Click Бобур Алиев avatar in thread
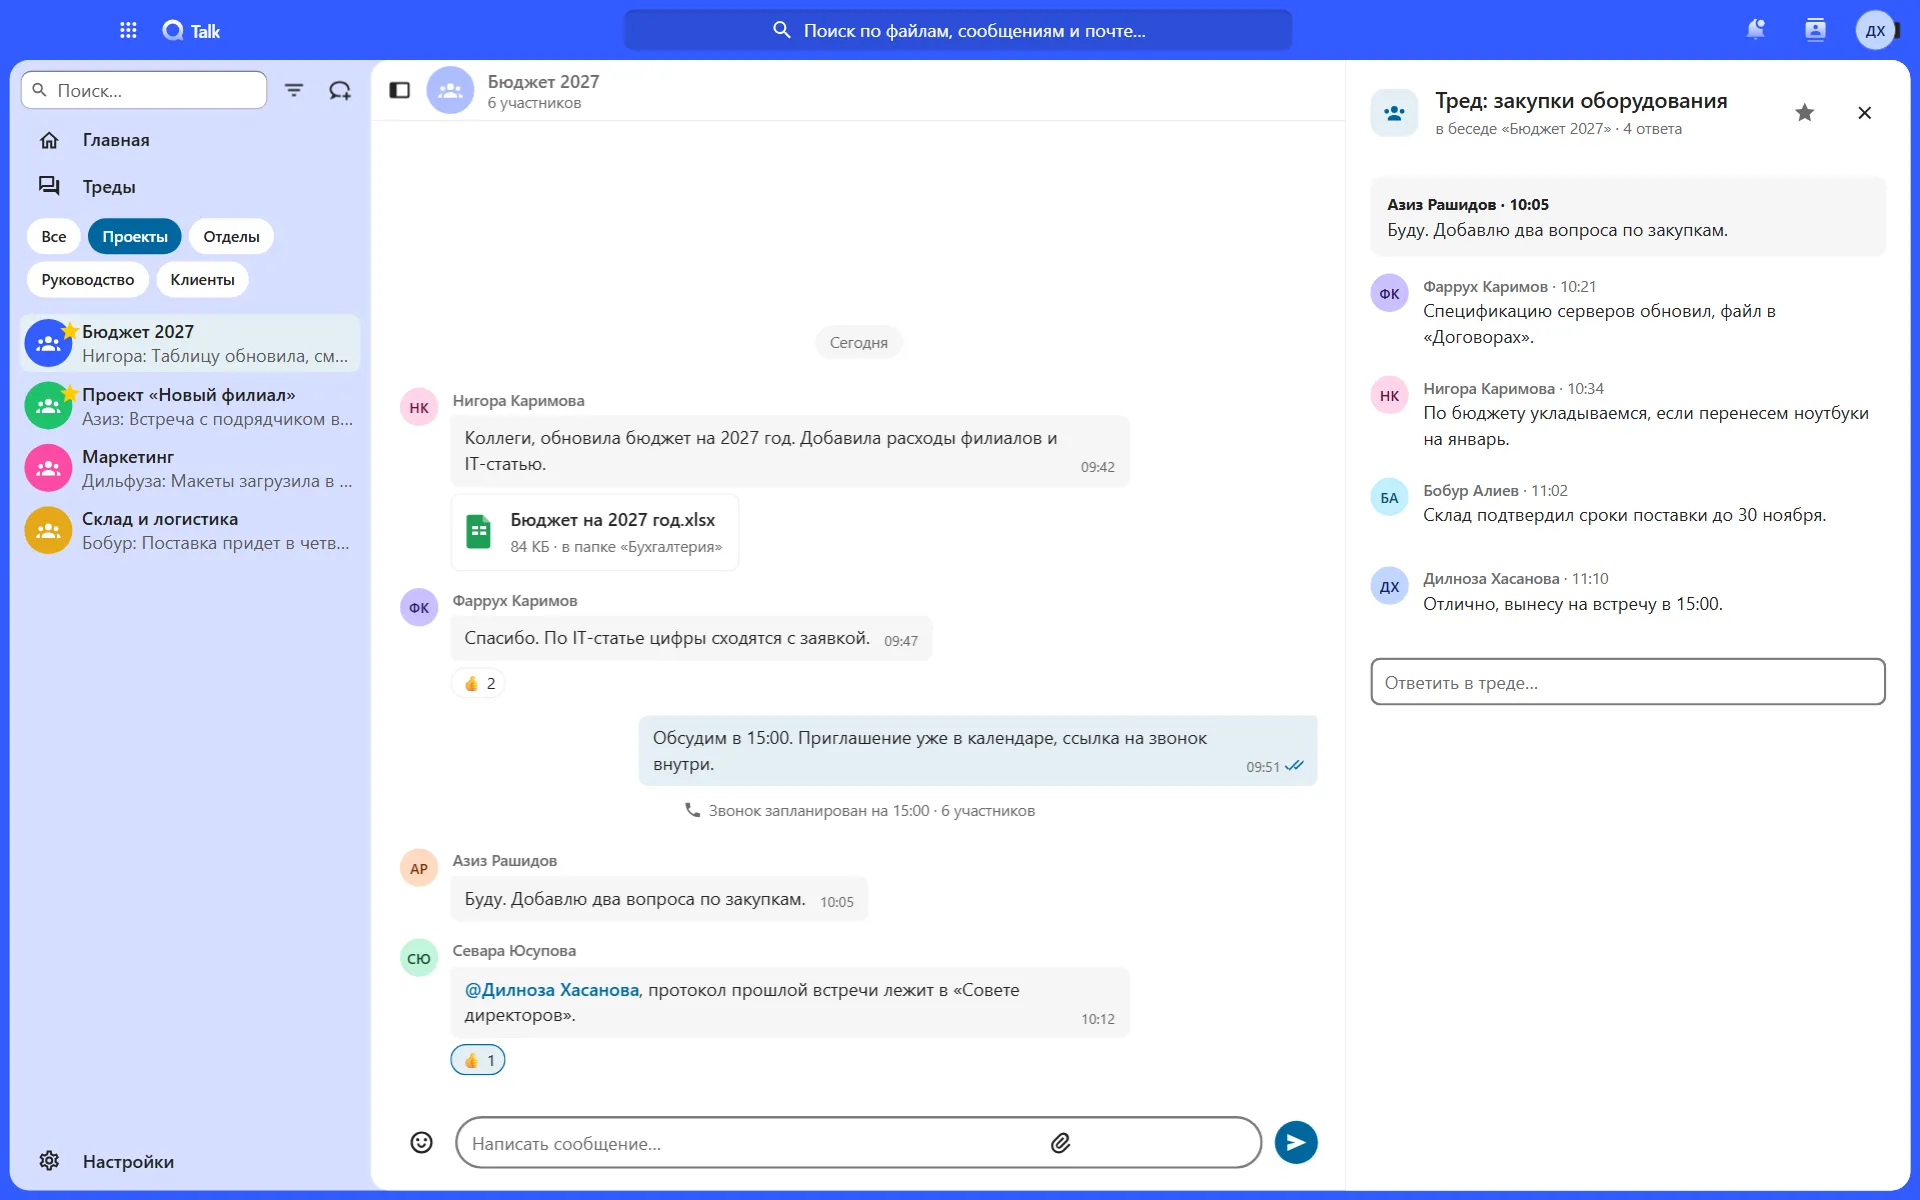The image size is (1920, 1200). [x=1389, y=497]
